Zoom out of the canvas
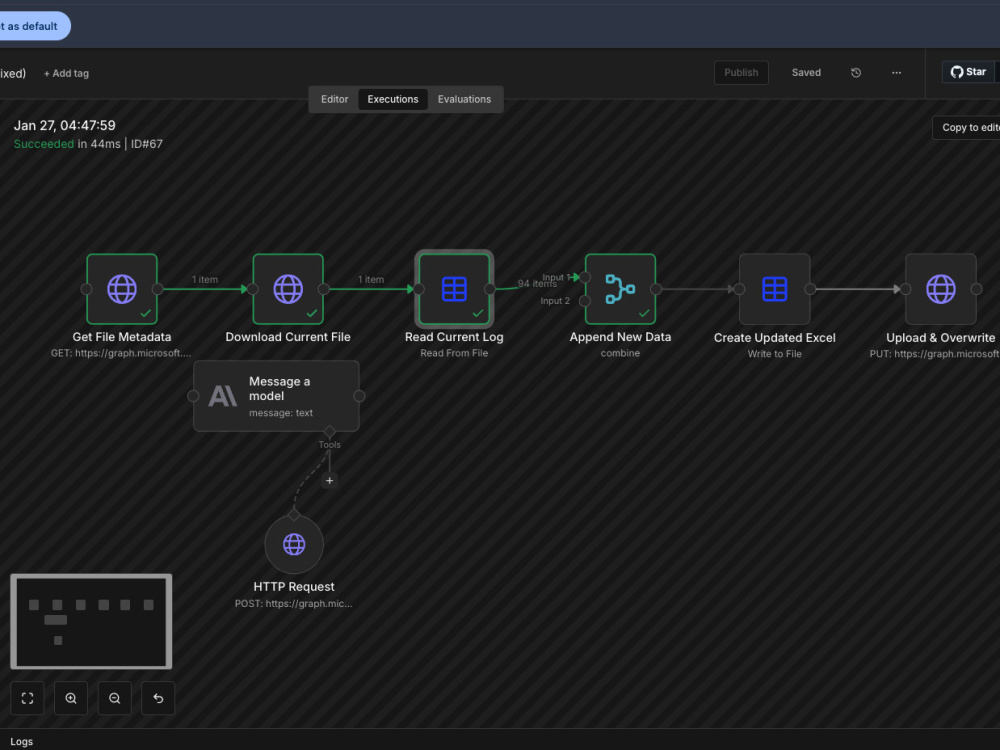 click(x=115, y=698)
